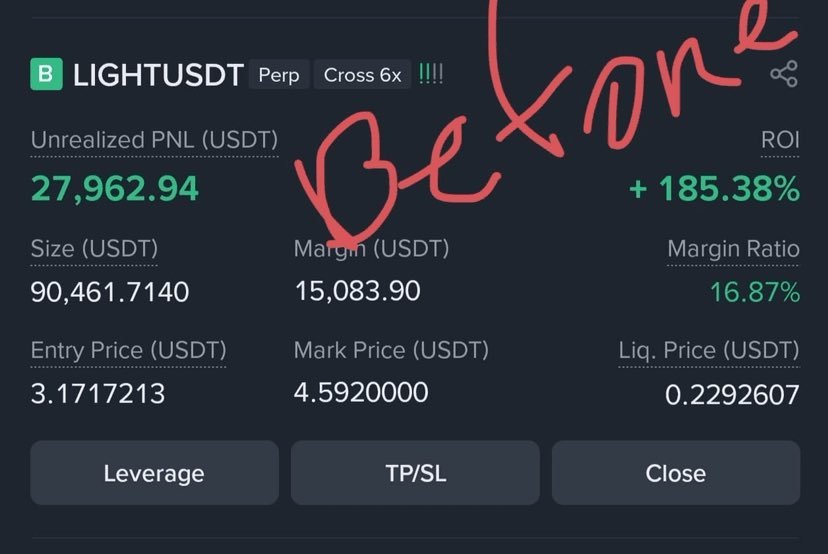Tap the Margin Ratio label
The width and height of the screenshot is (828, 554).
point(733,248)
